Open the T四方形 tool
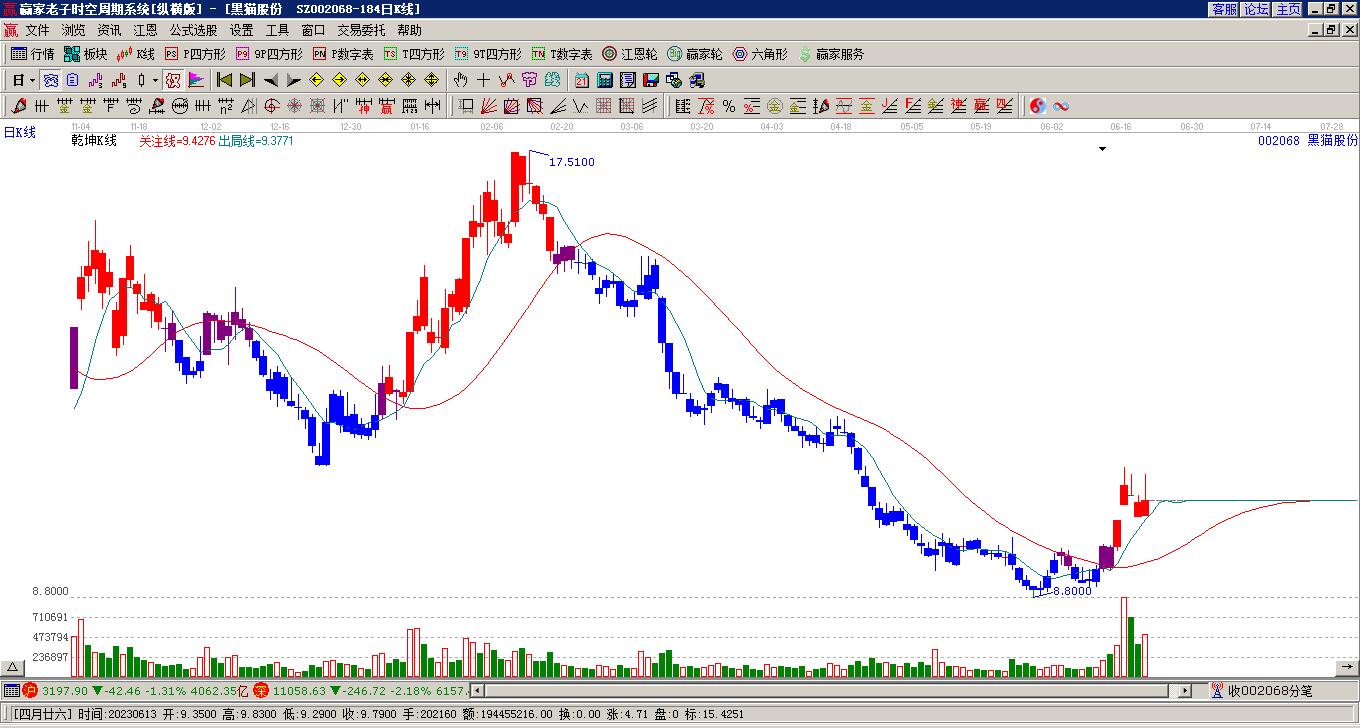This screenshot has width=1360, height=728. coord(414,54)
